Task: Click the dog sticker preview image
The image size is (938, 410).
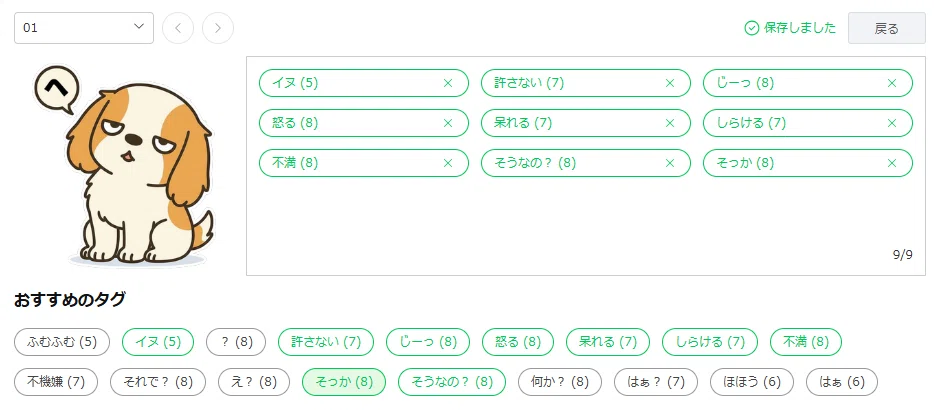Action: (x=123, y=165)
